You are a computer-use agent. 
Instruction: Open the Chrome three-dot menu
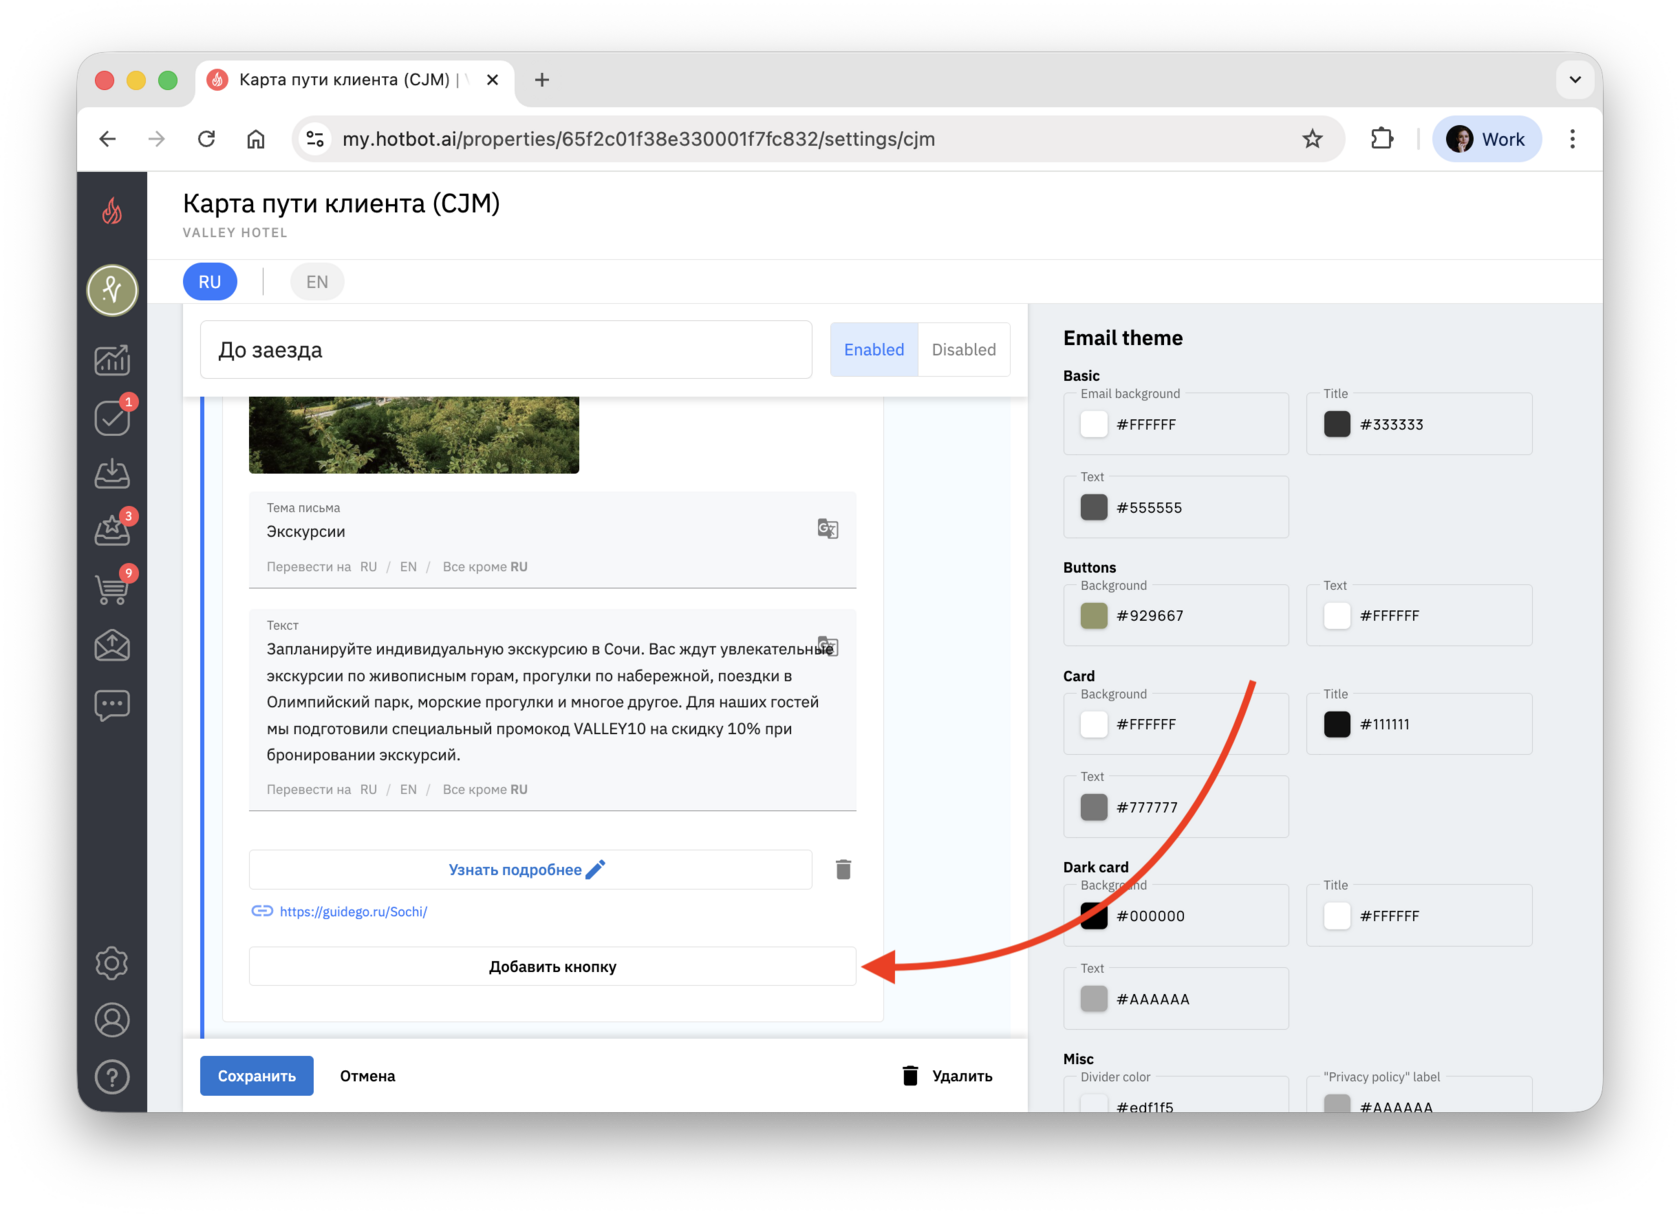(1572, 139)
